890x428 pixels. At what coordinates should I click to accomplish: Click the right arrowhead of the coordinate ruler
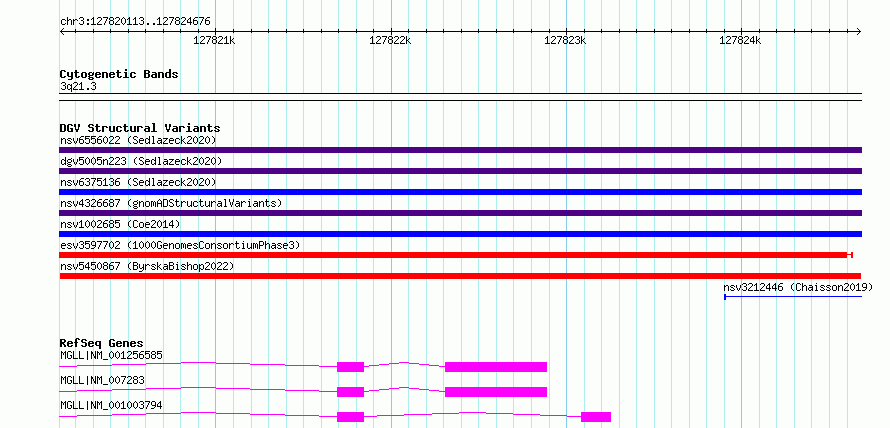(859, 31)
